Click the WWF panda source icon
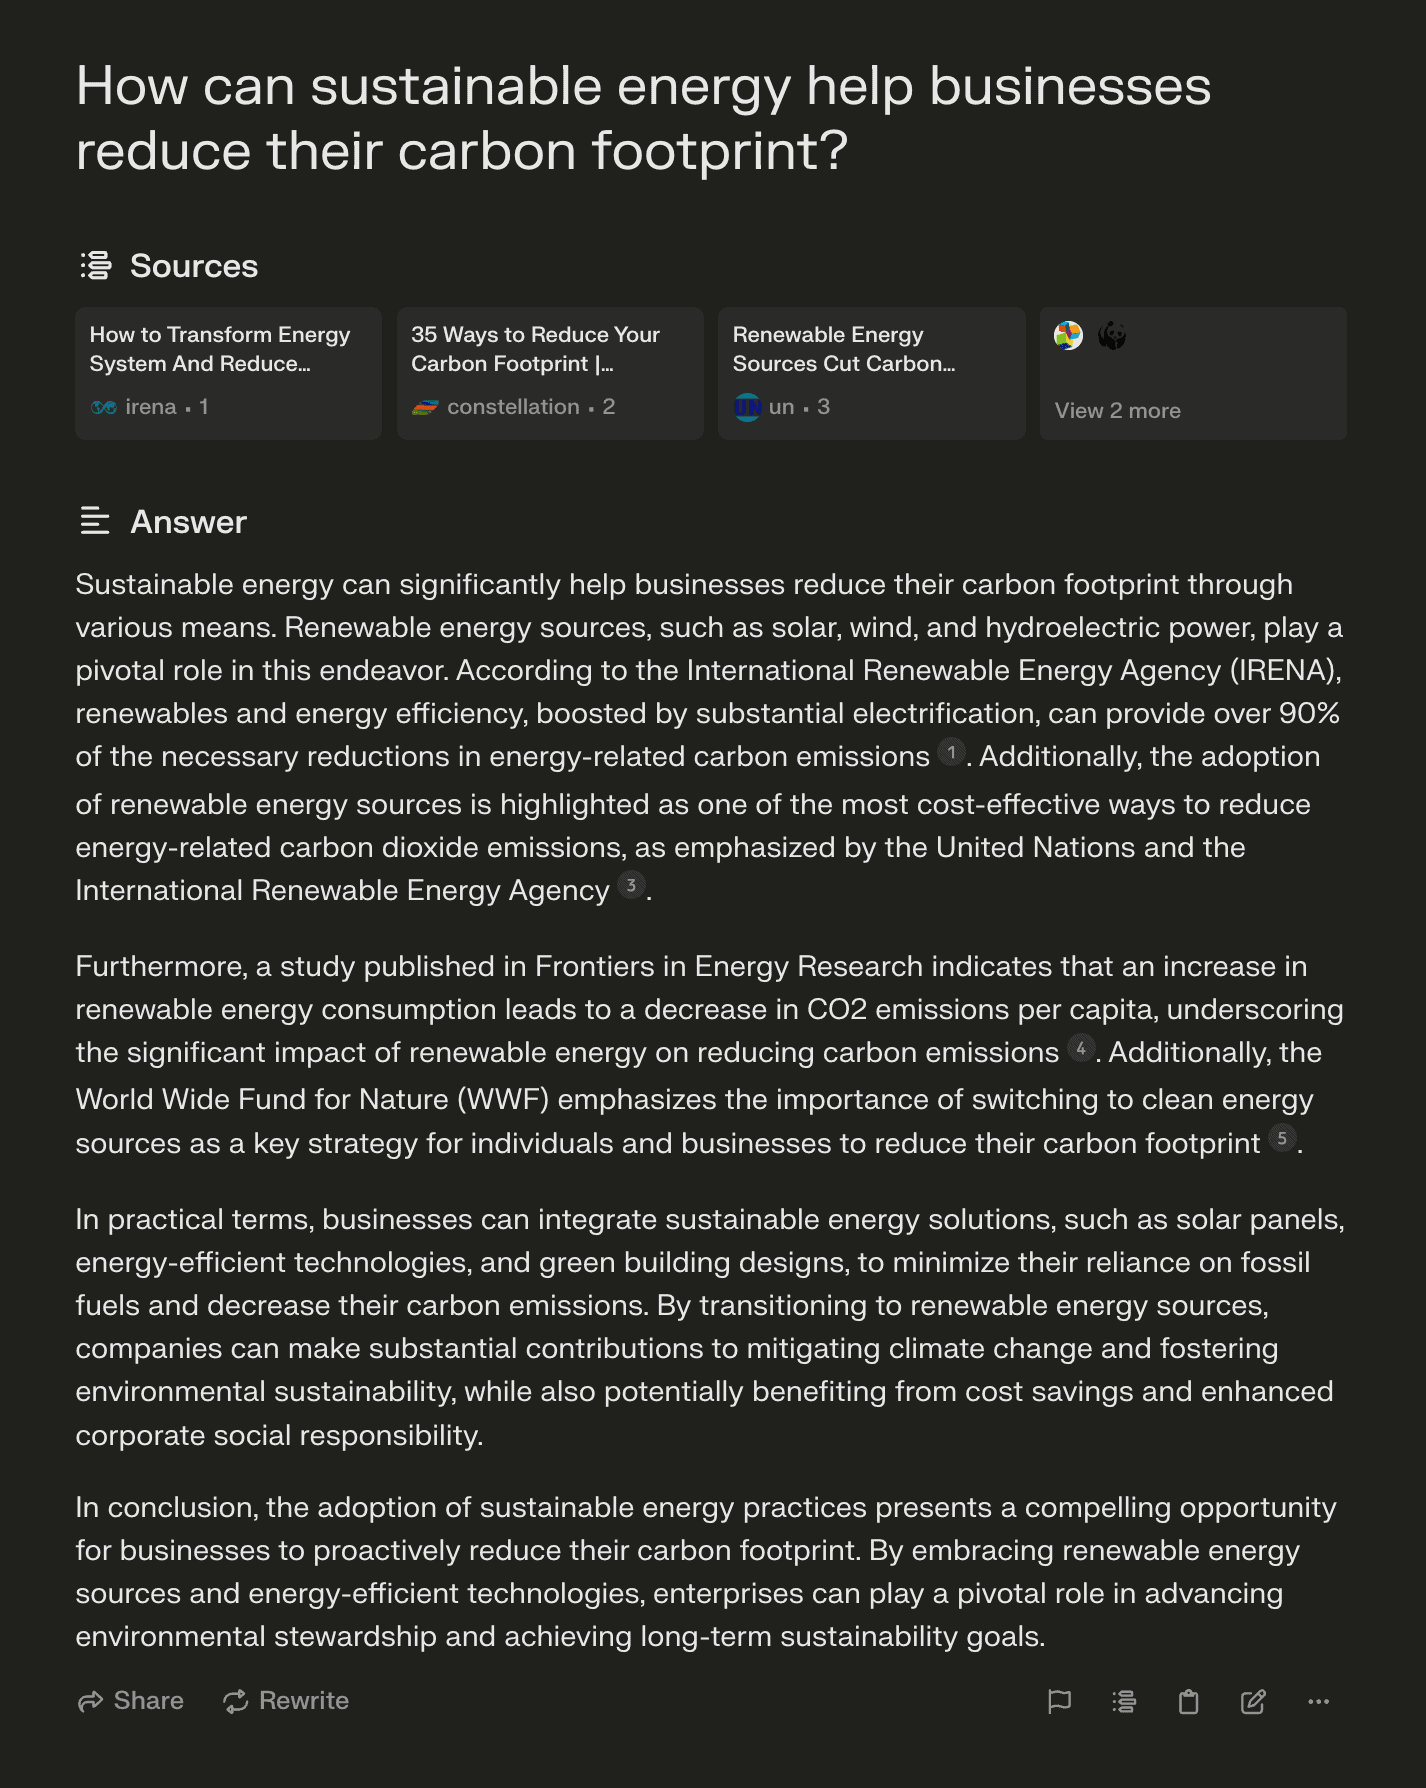 [x=1112, y=336]
